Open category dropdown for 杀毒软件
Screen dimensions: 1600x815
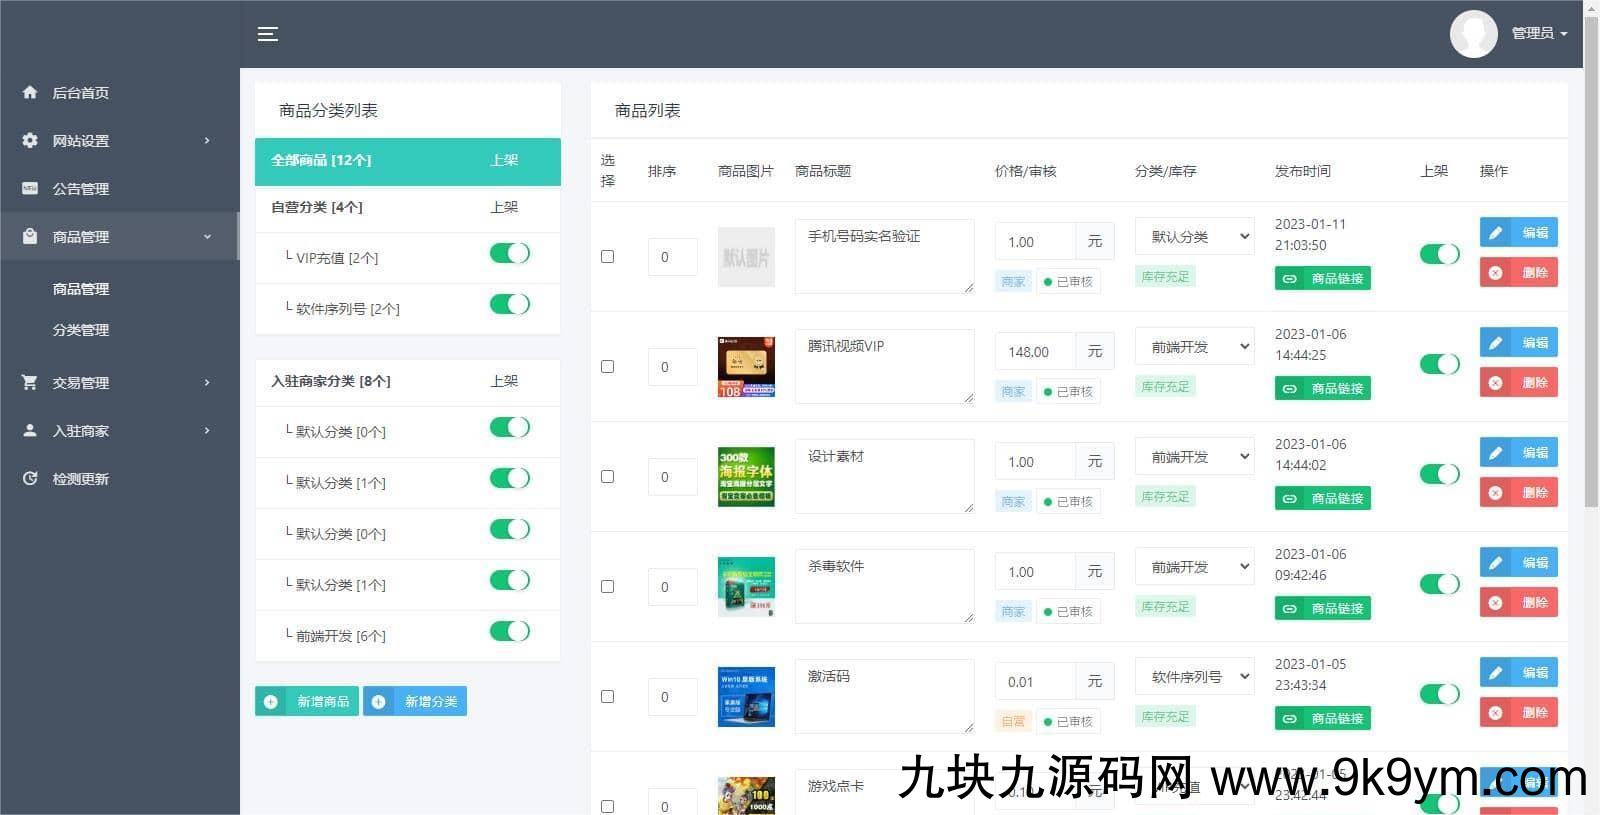(1195, 567)
